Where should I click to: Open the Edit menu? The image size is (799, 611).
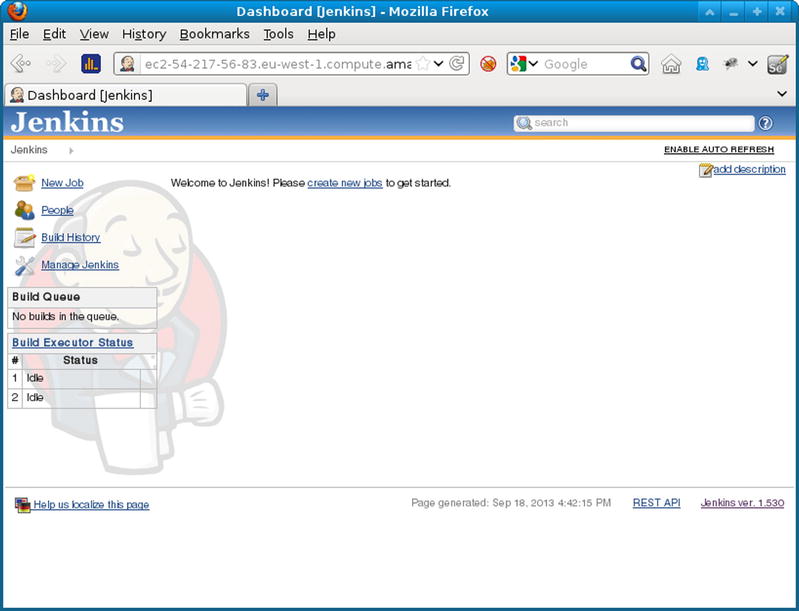pos(54,34)
